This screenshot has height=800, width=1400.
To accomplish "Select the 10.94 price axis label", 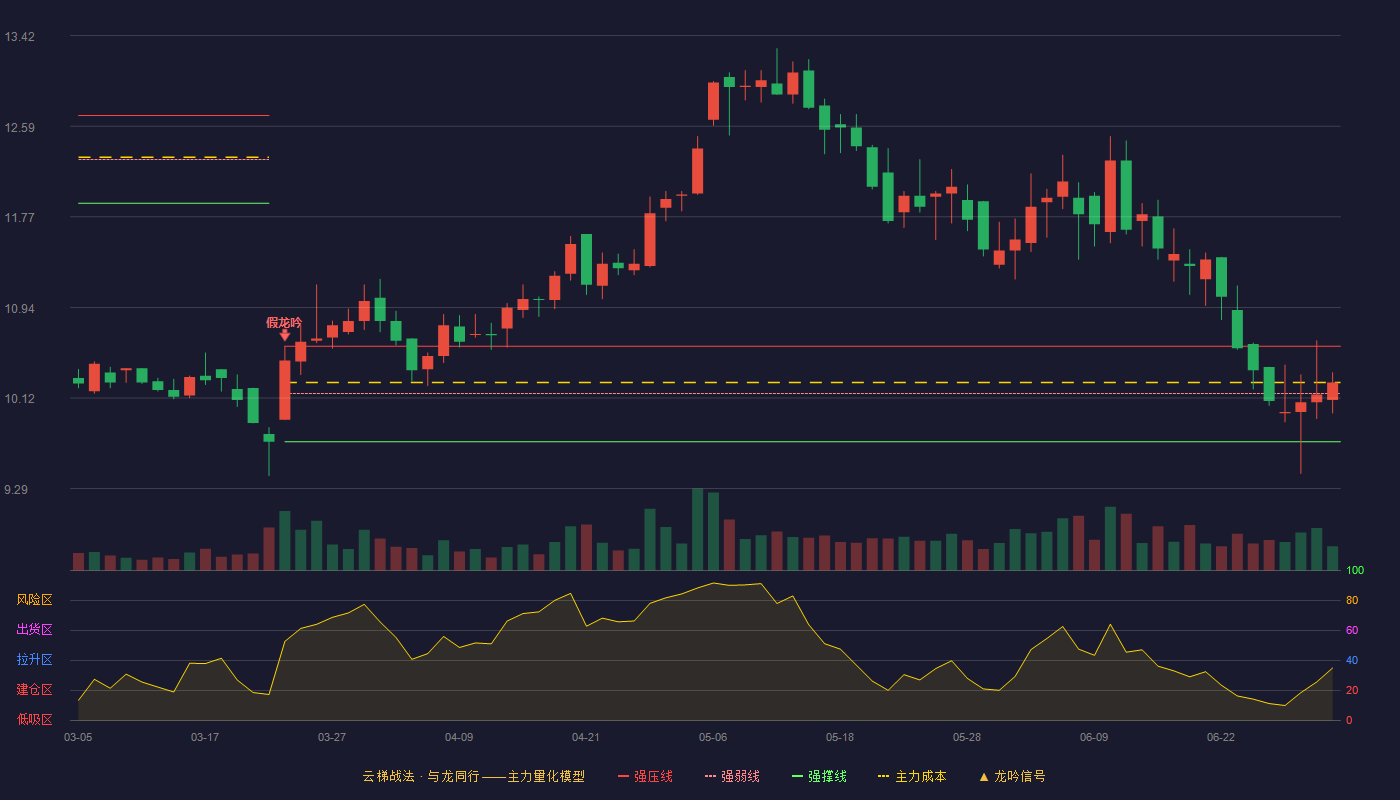I will click(x=19, y=308).
